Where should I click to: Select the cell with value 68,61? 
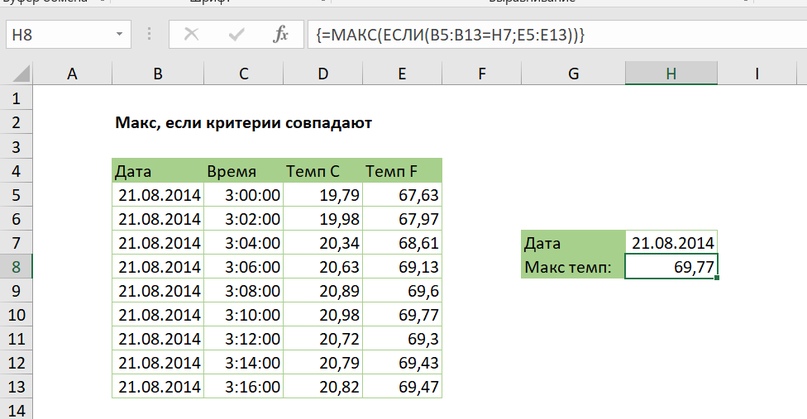[402, 242]
